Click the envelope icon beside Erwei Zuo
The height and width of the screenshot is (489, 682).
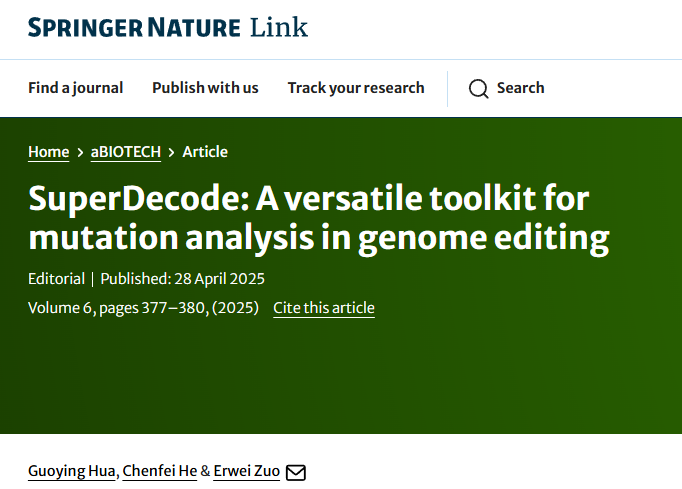[x=296, y=472]
